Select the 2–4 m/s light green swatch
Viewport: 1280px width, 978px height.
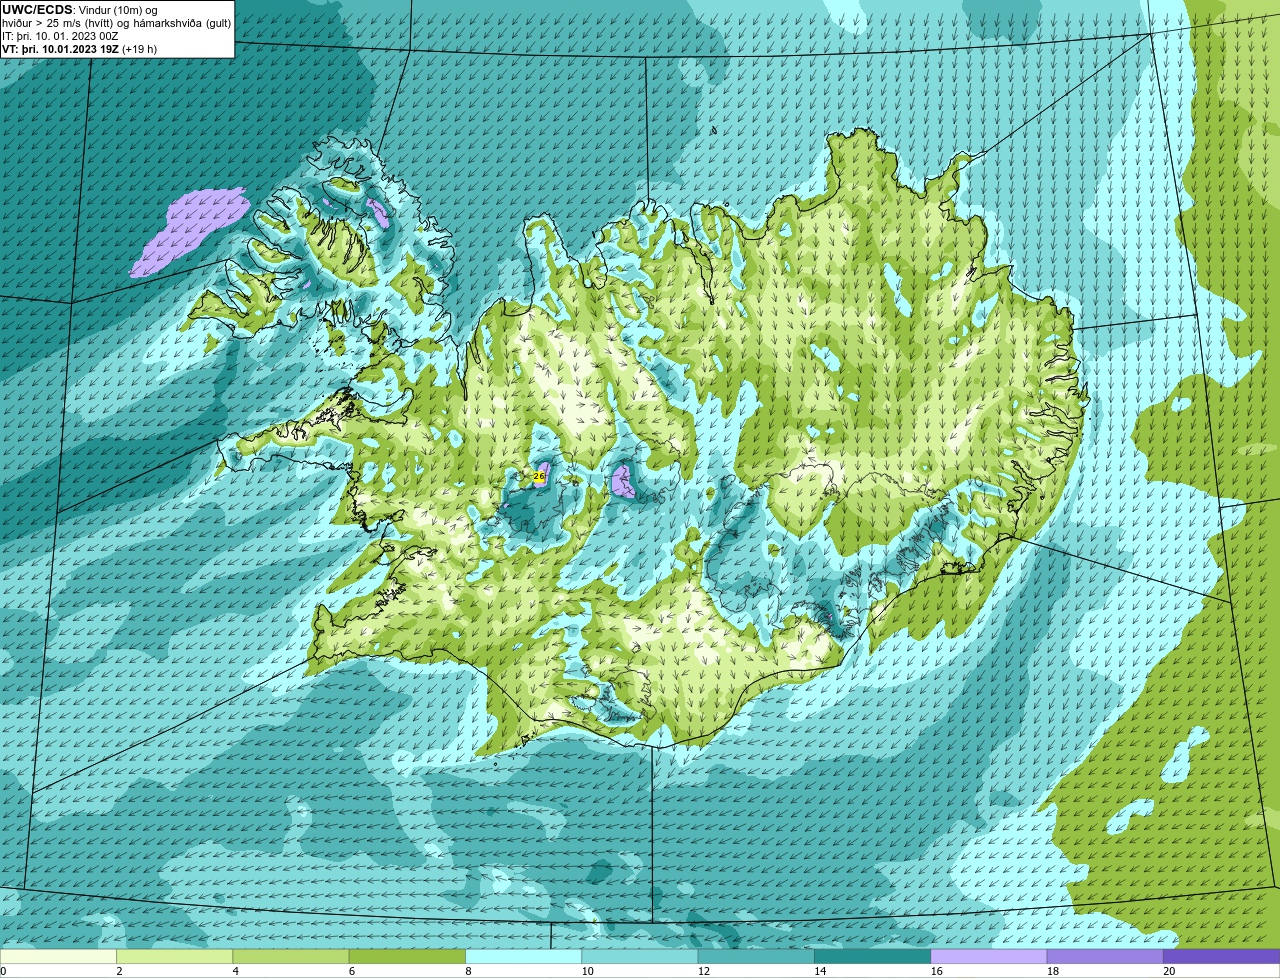click(x=174, y=956)
